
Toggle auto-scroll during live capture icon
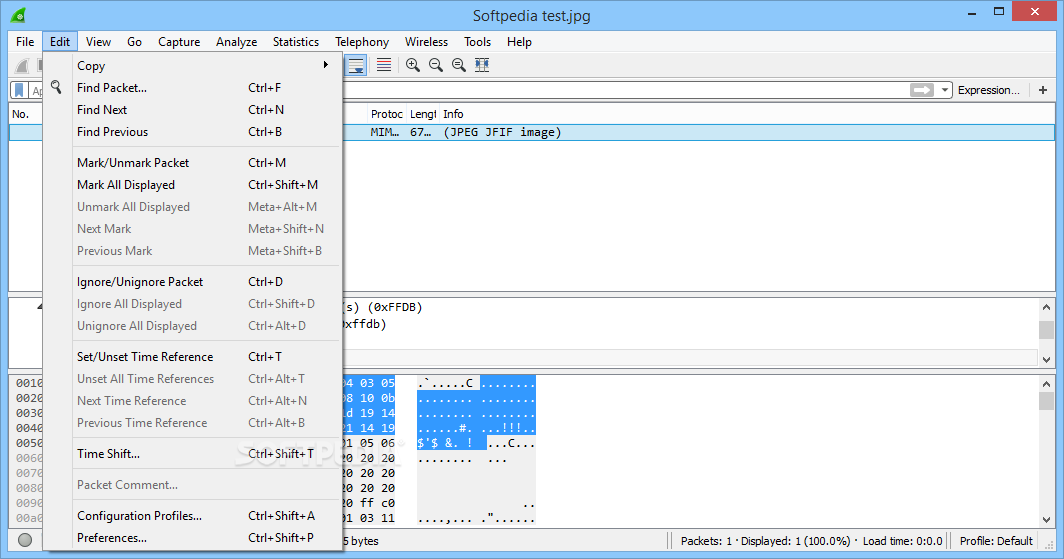(x=356, y=65)
